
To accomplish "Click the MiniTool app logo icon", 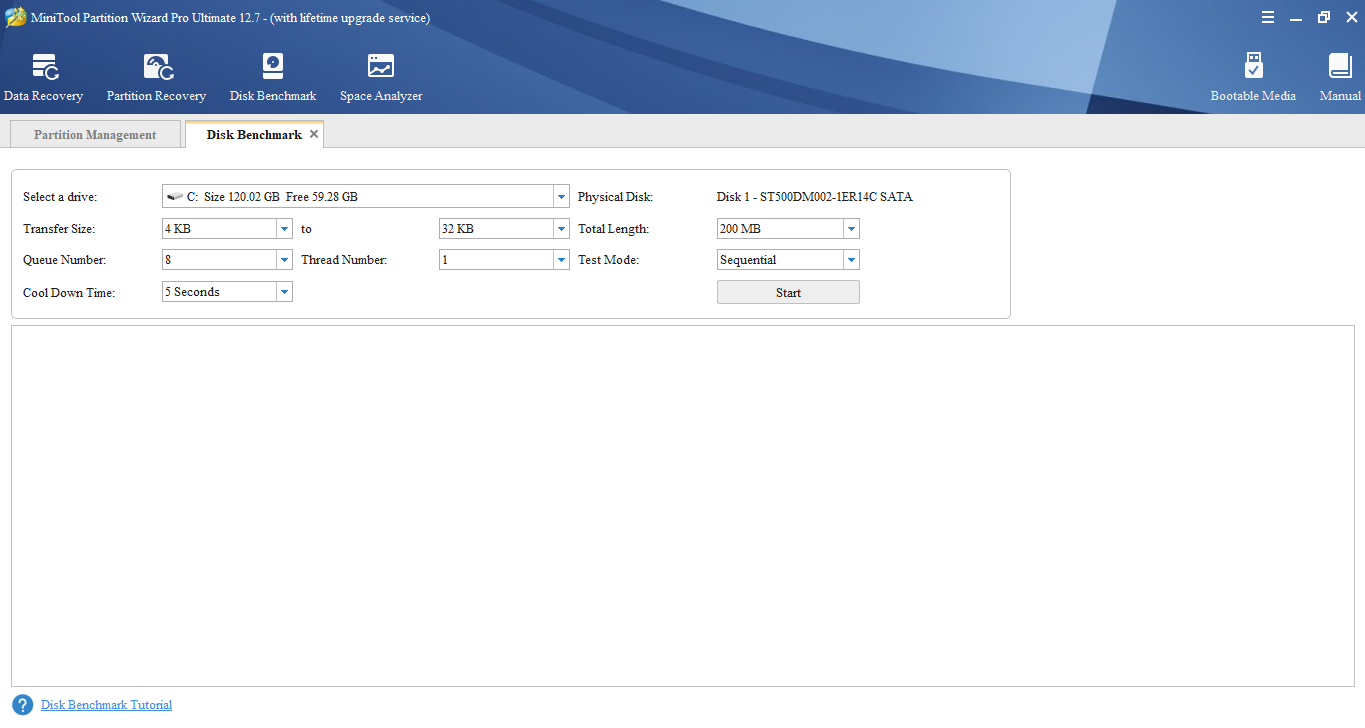I will (x=15, y=17).
